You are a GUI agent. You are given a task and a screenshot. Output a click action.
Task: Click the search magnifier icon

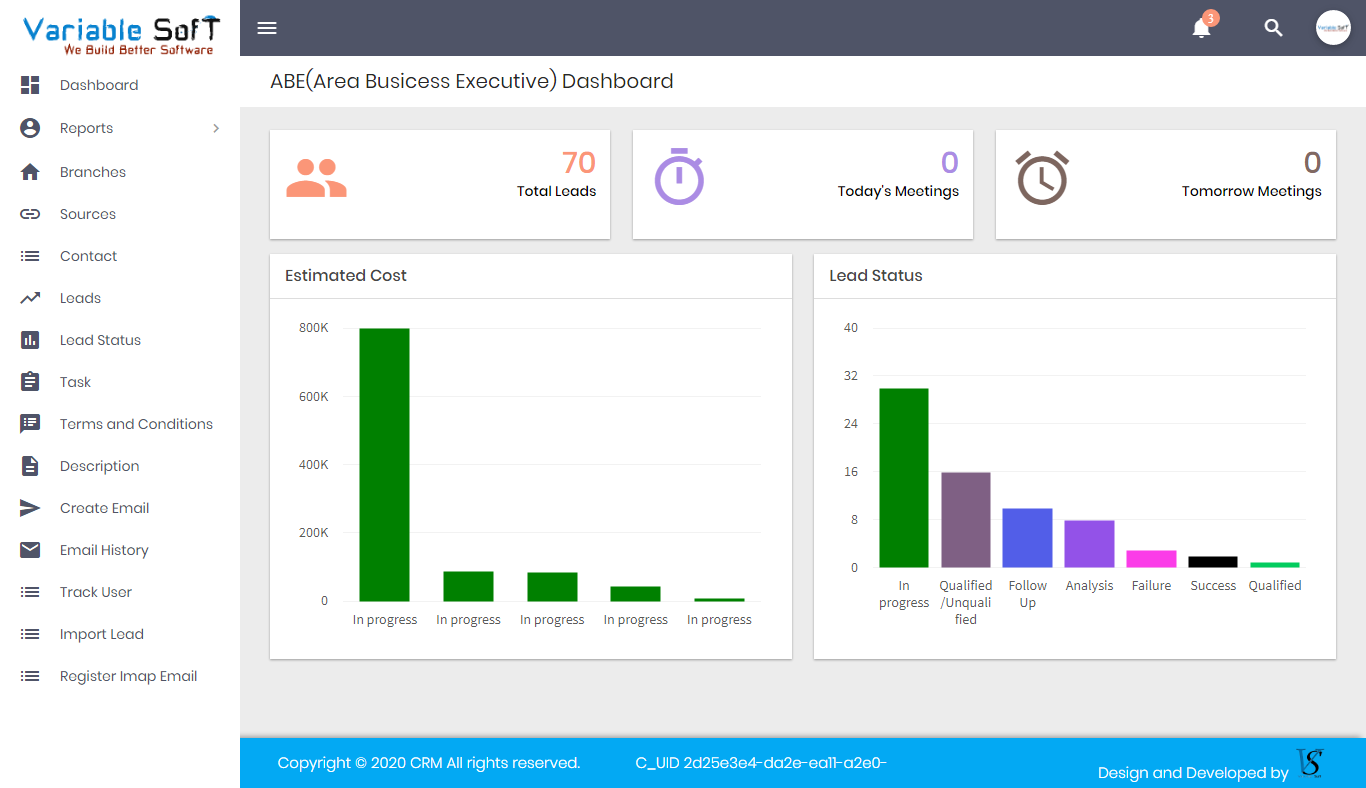[1273, 28]
